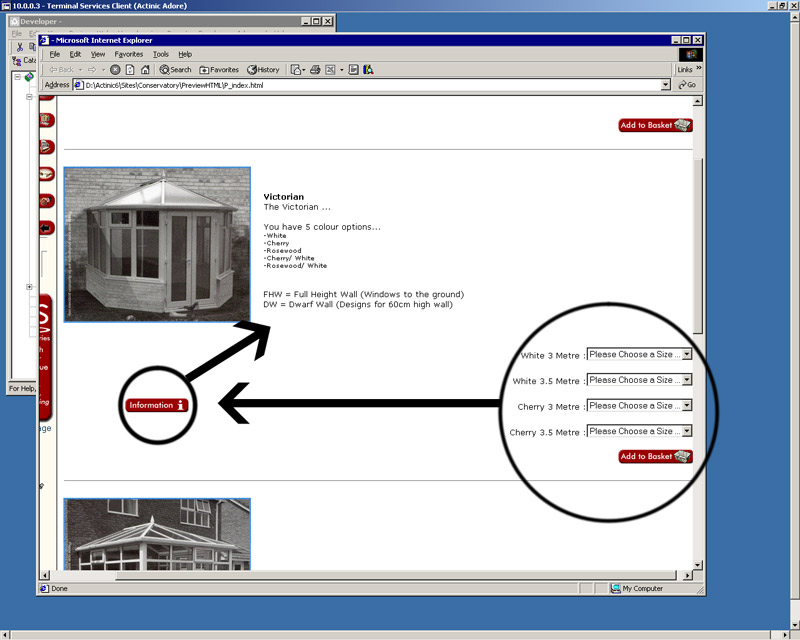Open the Tools menu
The height and width of the screenshot is (640, 800).
coord(160,54)
